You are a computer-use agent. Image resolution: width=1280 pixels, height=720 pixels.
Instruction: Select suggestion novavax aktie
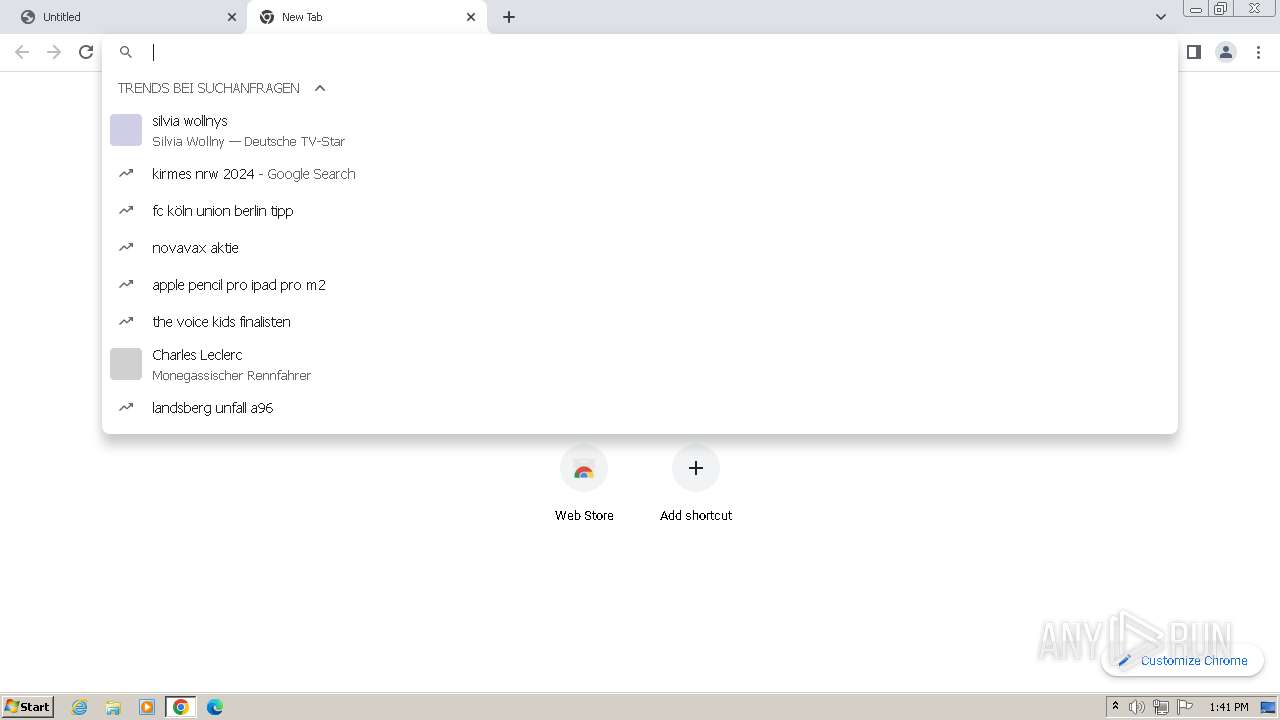coord(640,248)
